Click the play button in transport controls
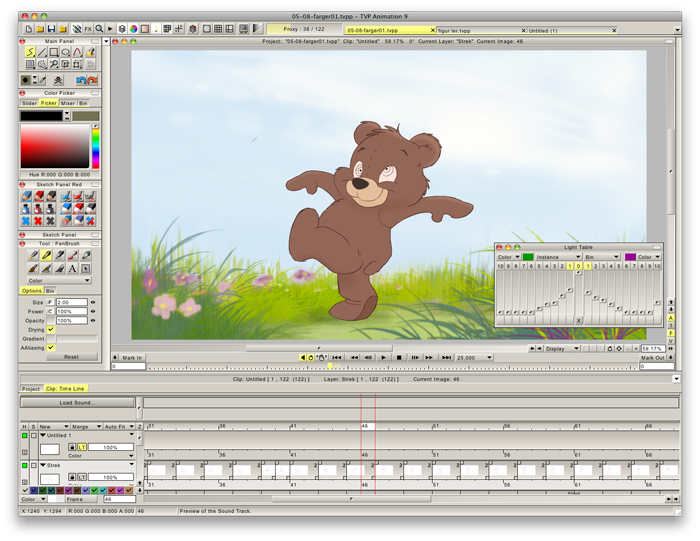Image resolution: width=700 pixels, height=541 pixels. 383,358
